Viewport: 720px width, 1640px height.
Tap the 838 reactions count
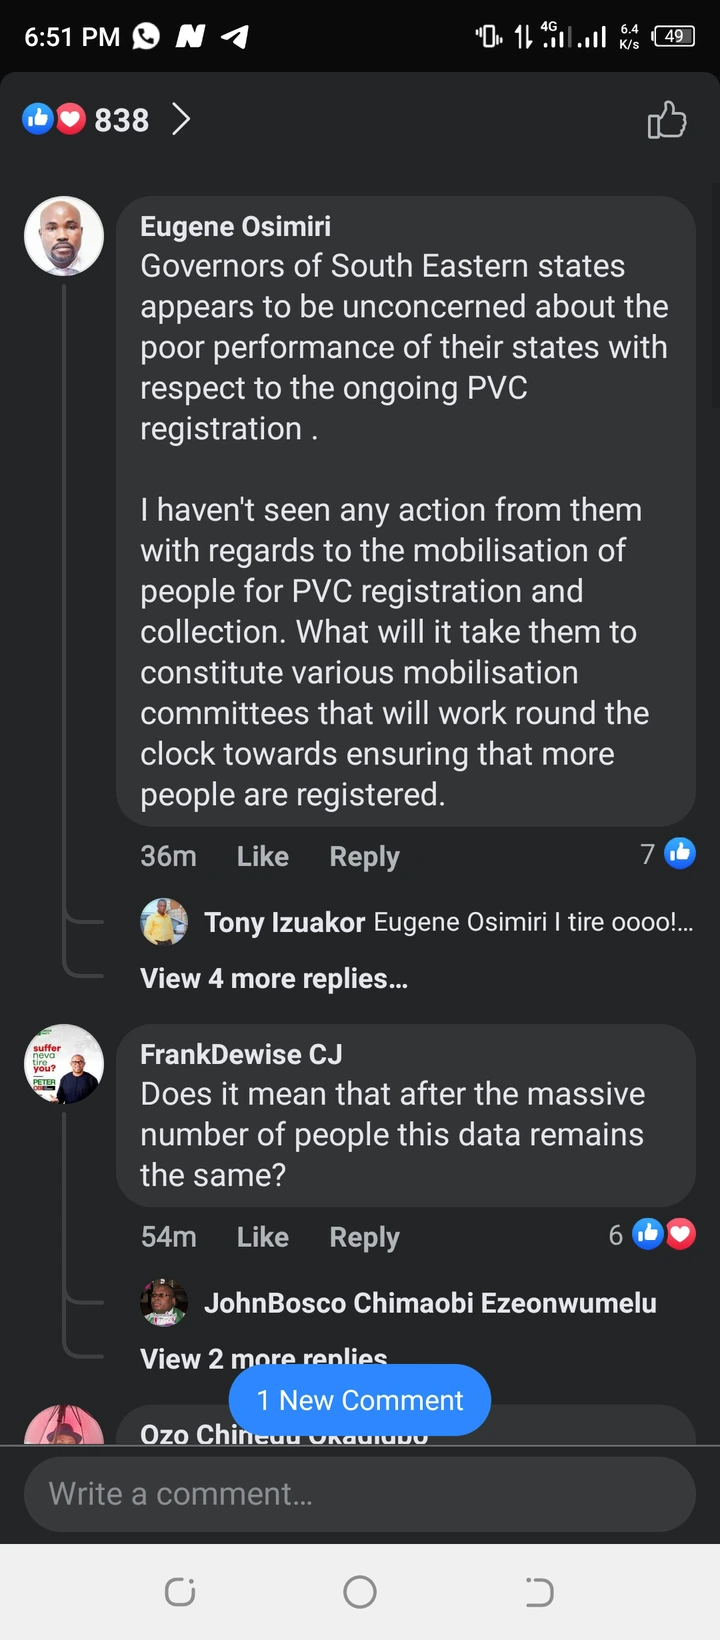121,120
